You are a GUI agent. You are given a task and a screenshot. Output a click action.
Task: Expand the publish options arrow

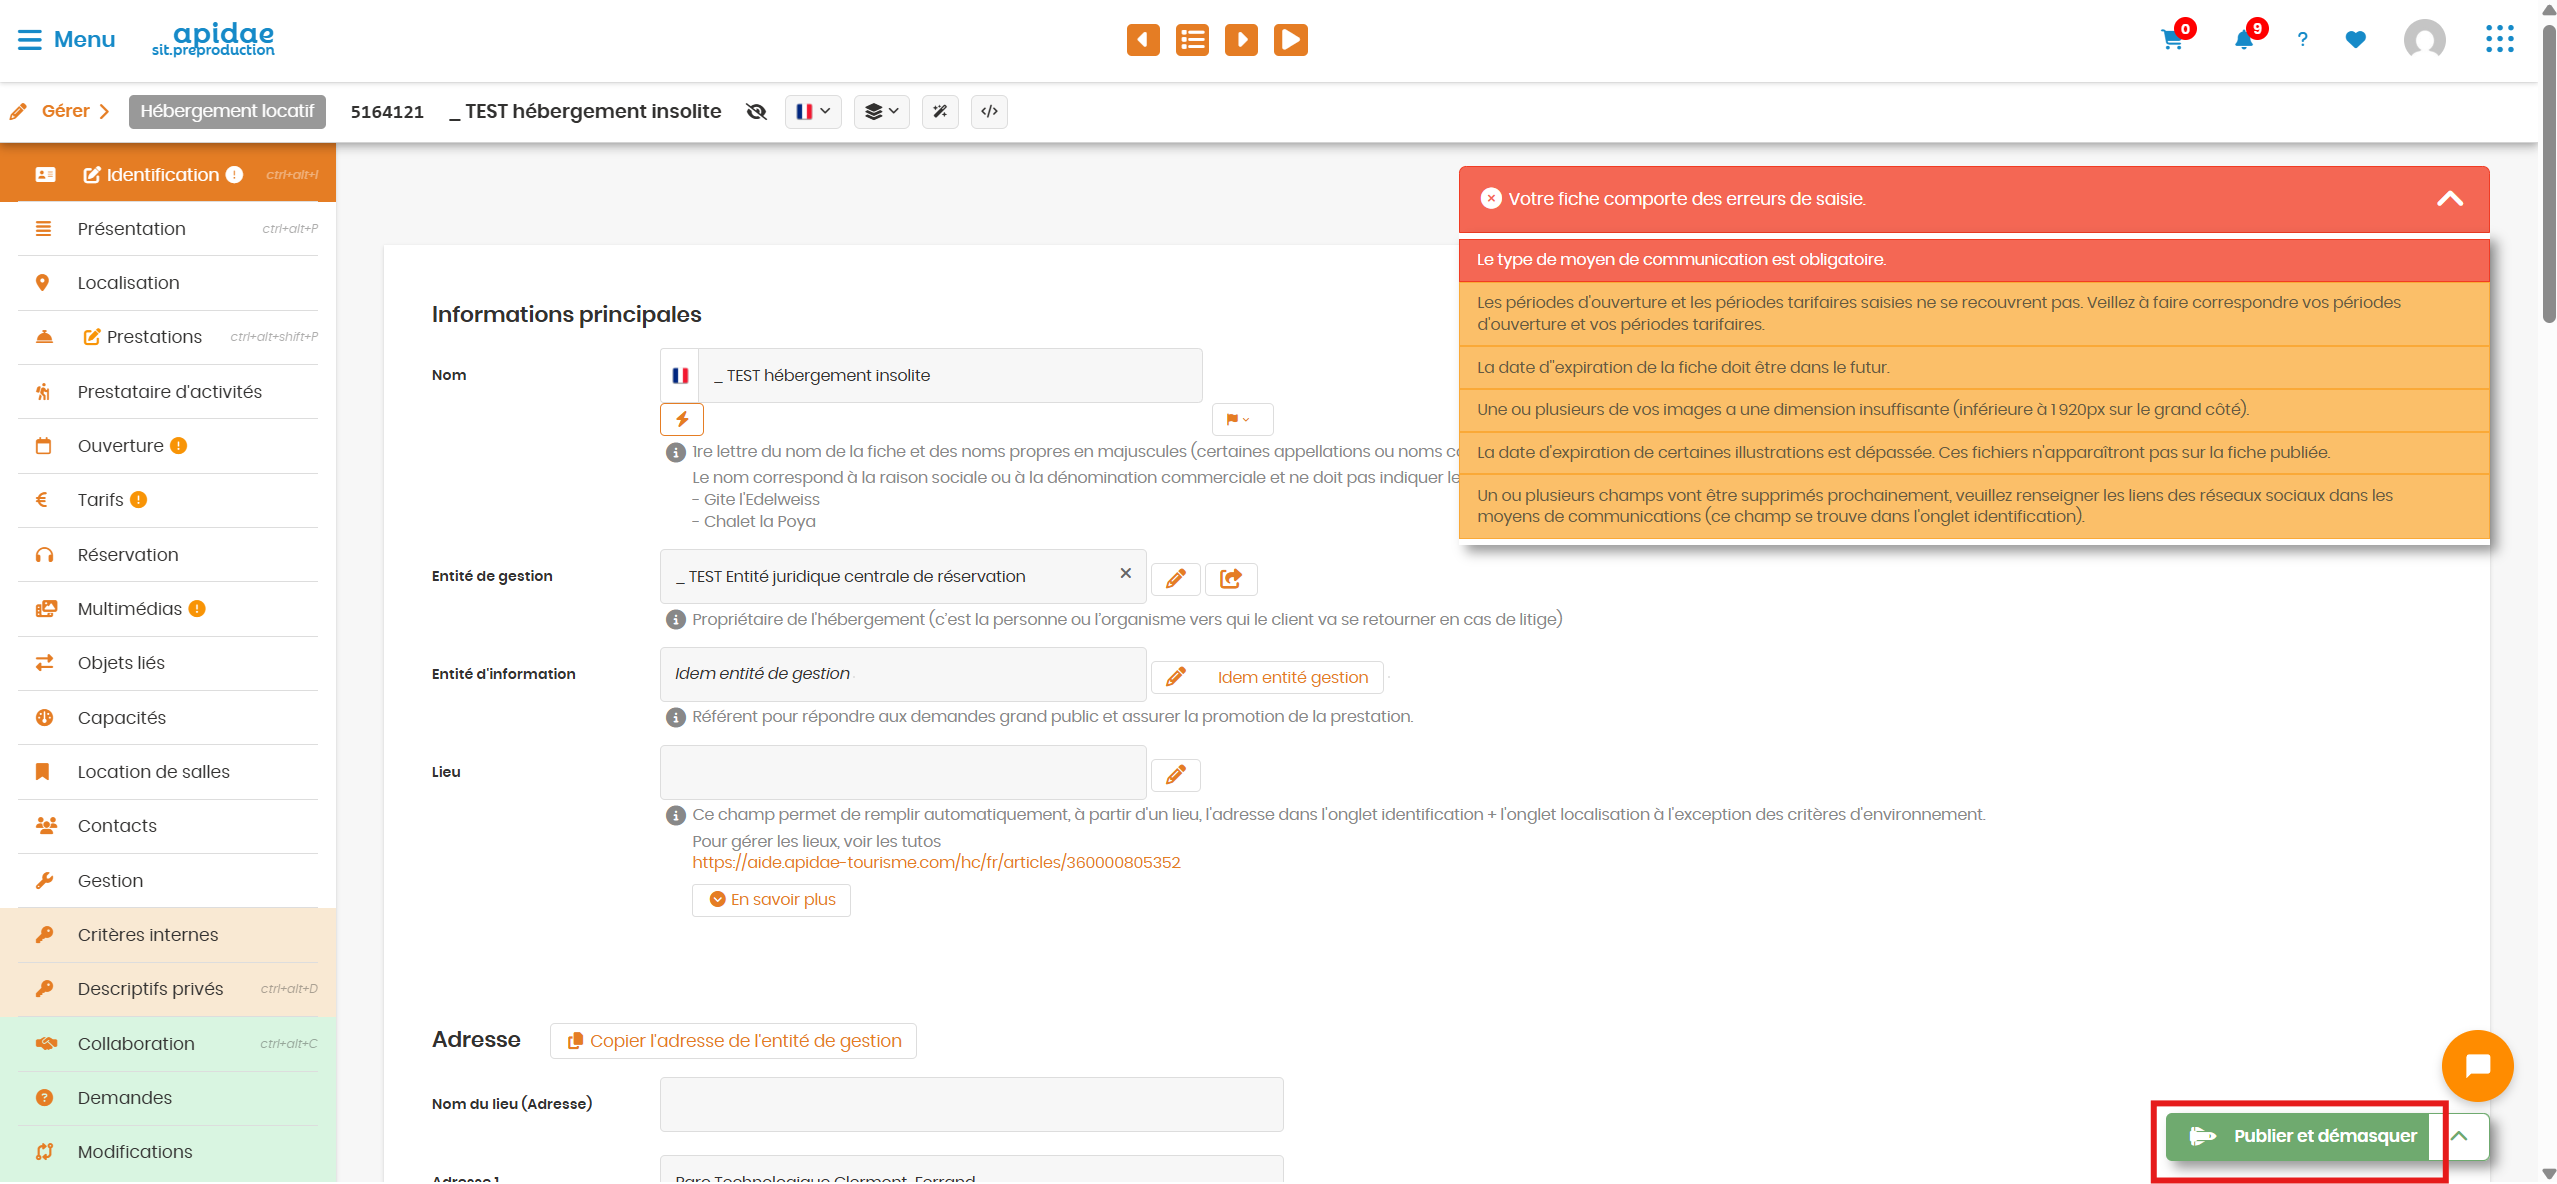2460,1136
